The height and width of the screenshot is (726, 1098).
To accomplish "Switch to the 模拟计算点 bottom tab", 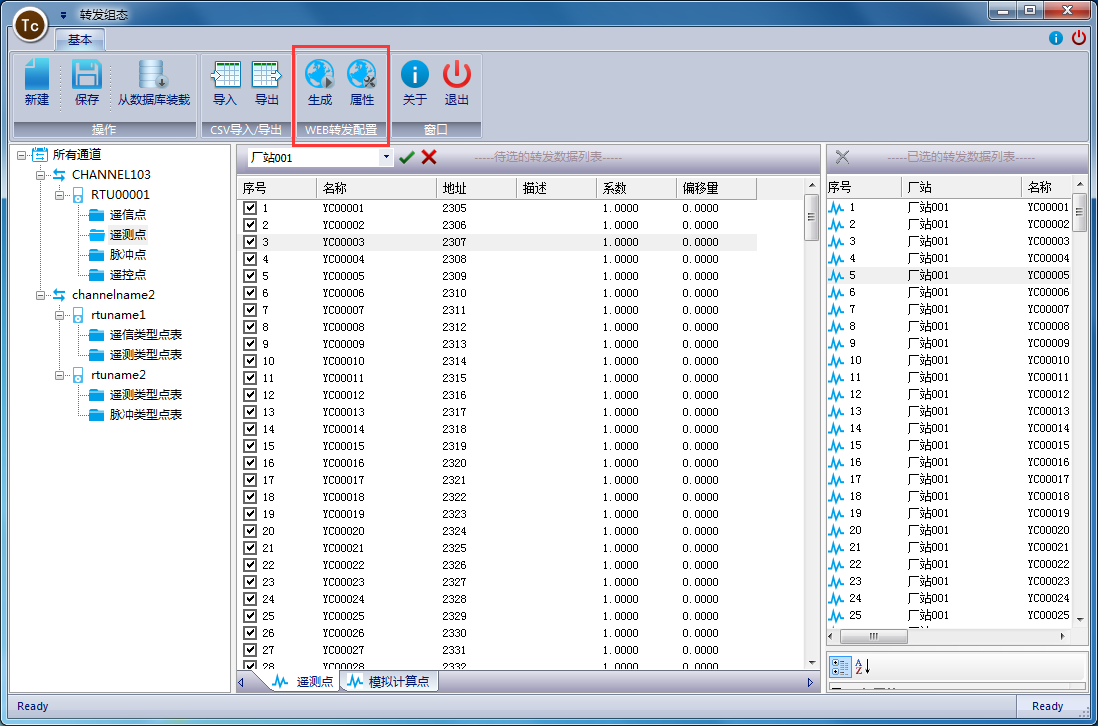I will [x=389, y=681].
